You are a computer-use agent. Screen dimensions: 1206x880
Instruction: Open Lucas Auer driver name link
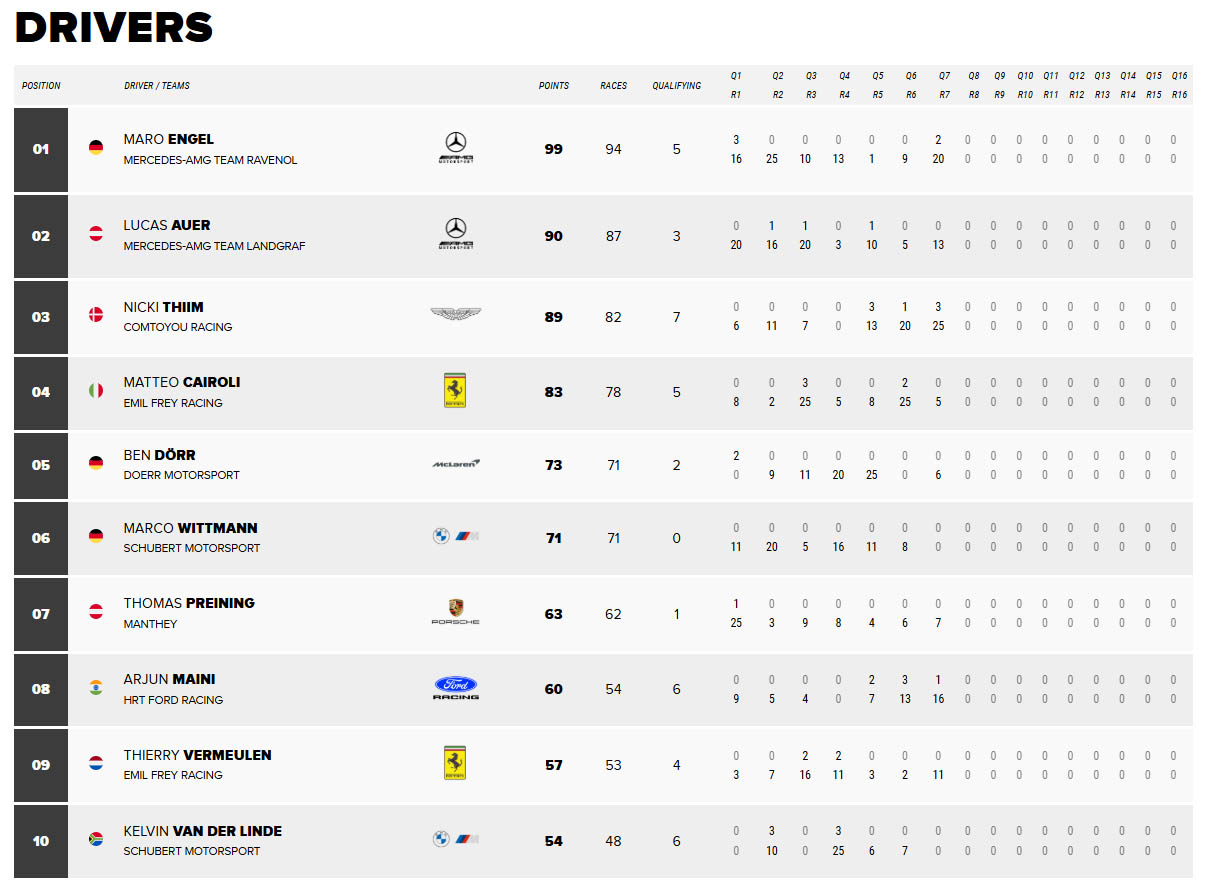click(x=167, y=225)
